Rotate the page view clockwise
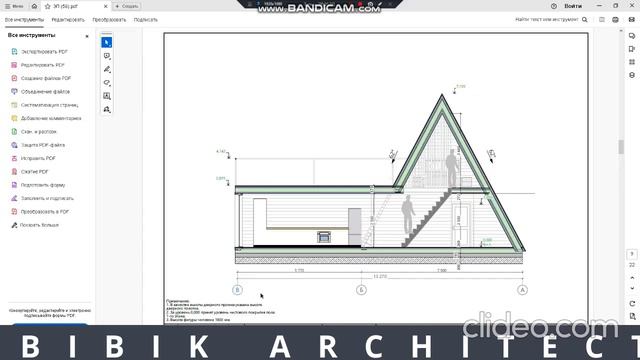Image resolution: width=640 pixels, height=360 pixels. tap(632, 304)
